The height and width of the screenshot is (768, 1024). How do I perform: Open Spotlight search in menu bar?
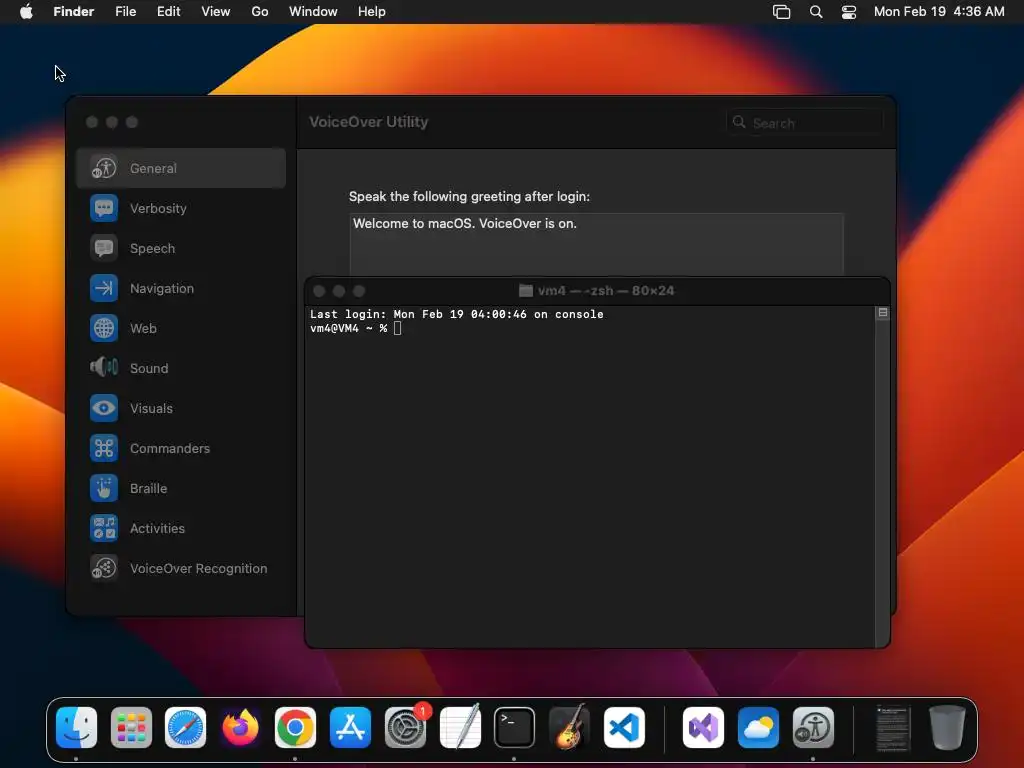click(816, 12)
